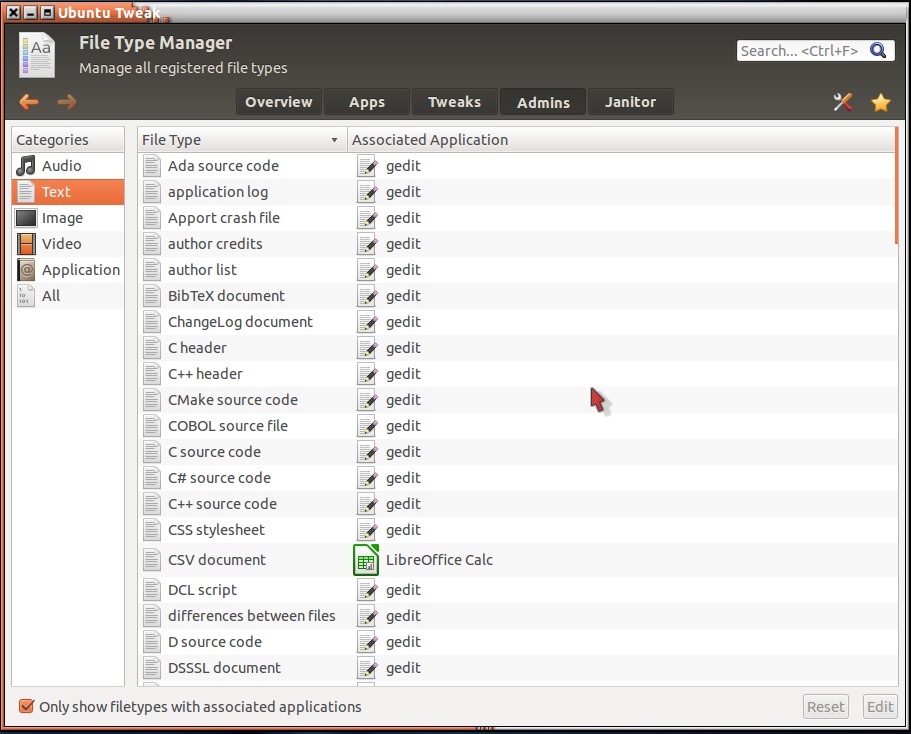Image resolution: width=911 pixels, height=734 pixels.
Task: Sort by Associated Application column header
Action: tap(622, 140)
